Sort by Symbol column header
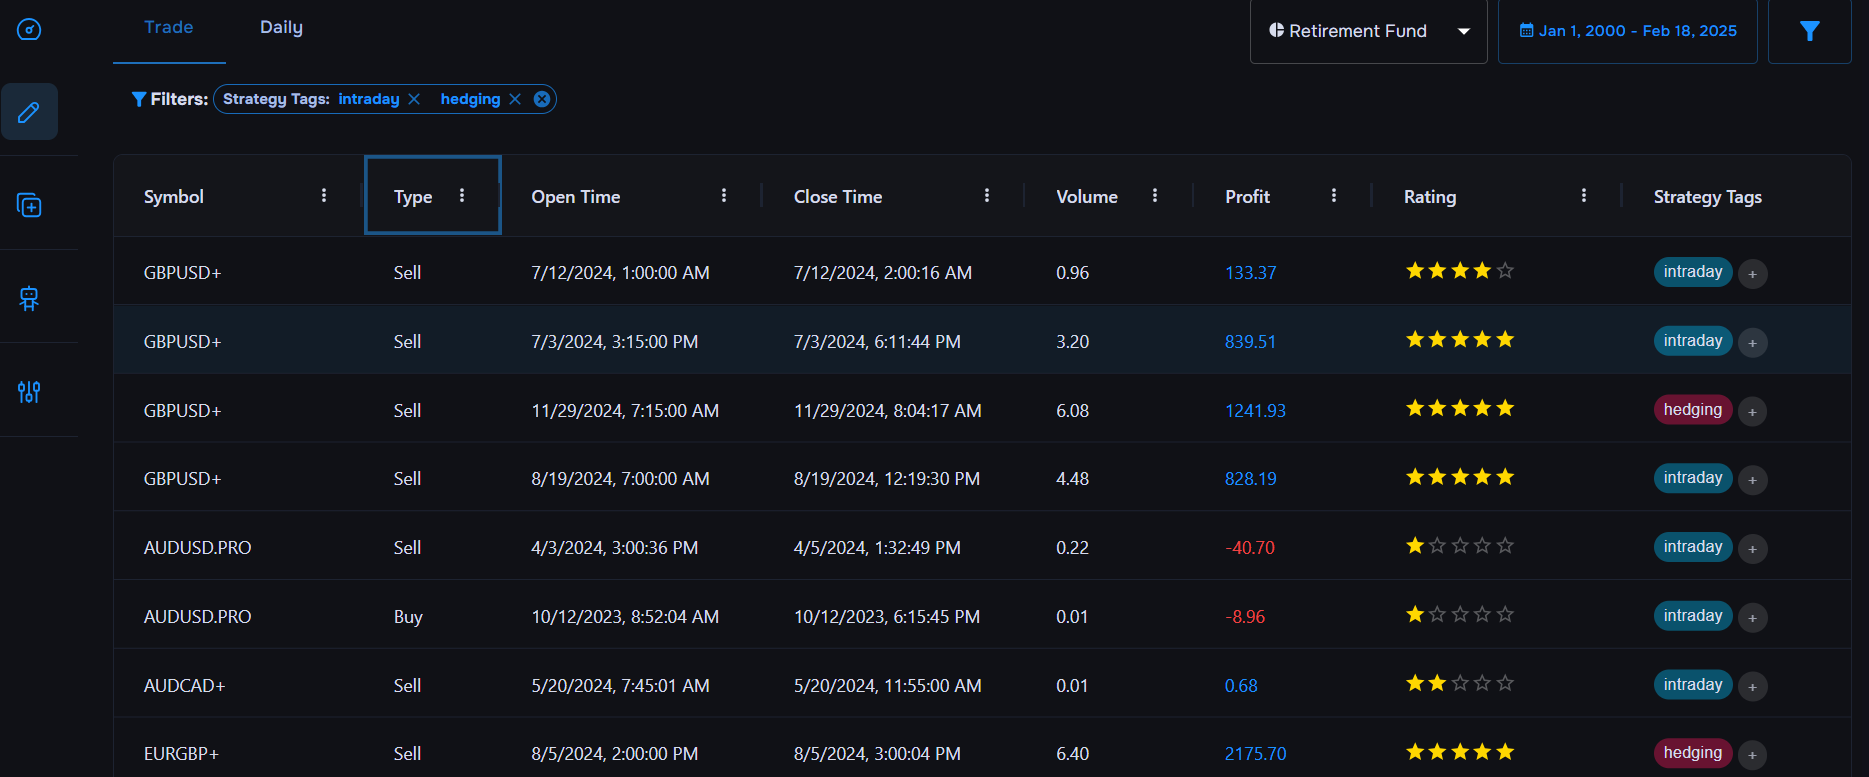The image size is (1869, 777). click(x=174, y=197)
